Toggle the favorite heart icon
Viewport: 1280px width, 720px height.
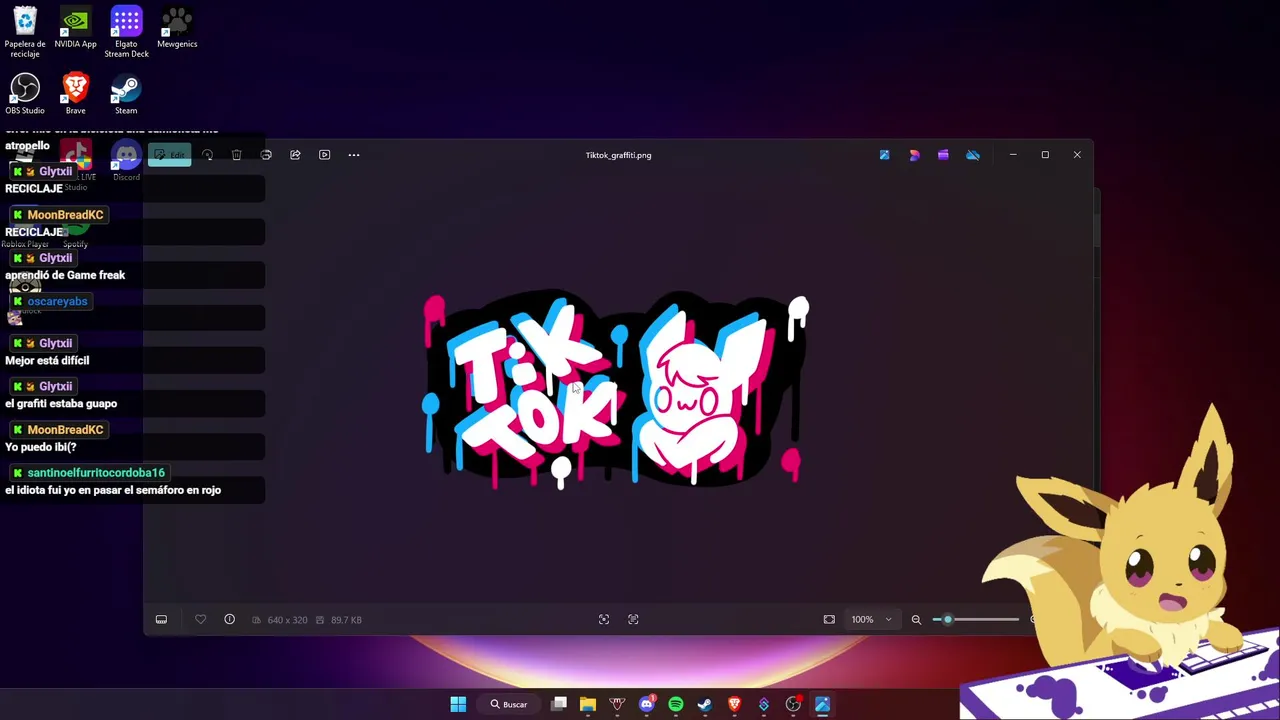click(x=200, y=620)
